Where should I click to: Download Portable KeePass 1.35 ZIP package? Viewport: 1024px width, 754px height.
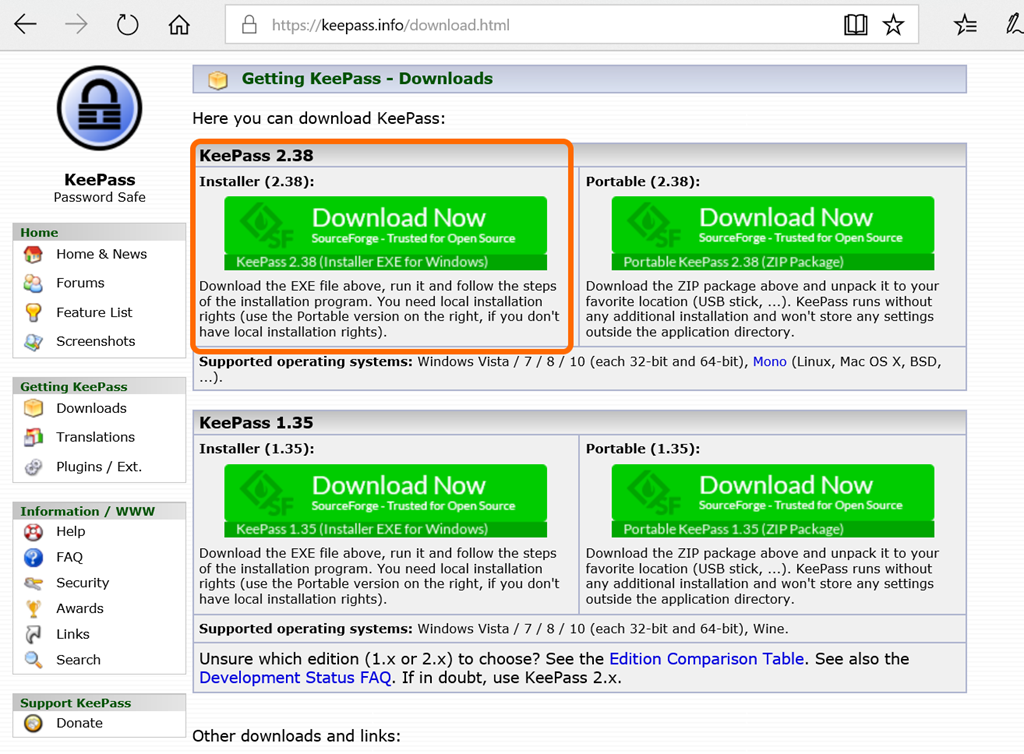[772, 501]
